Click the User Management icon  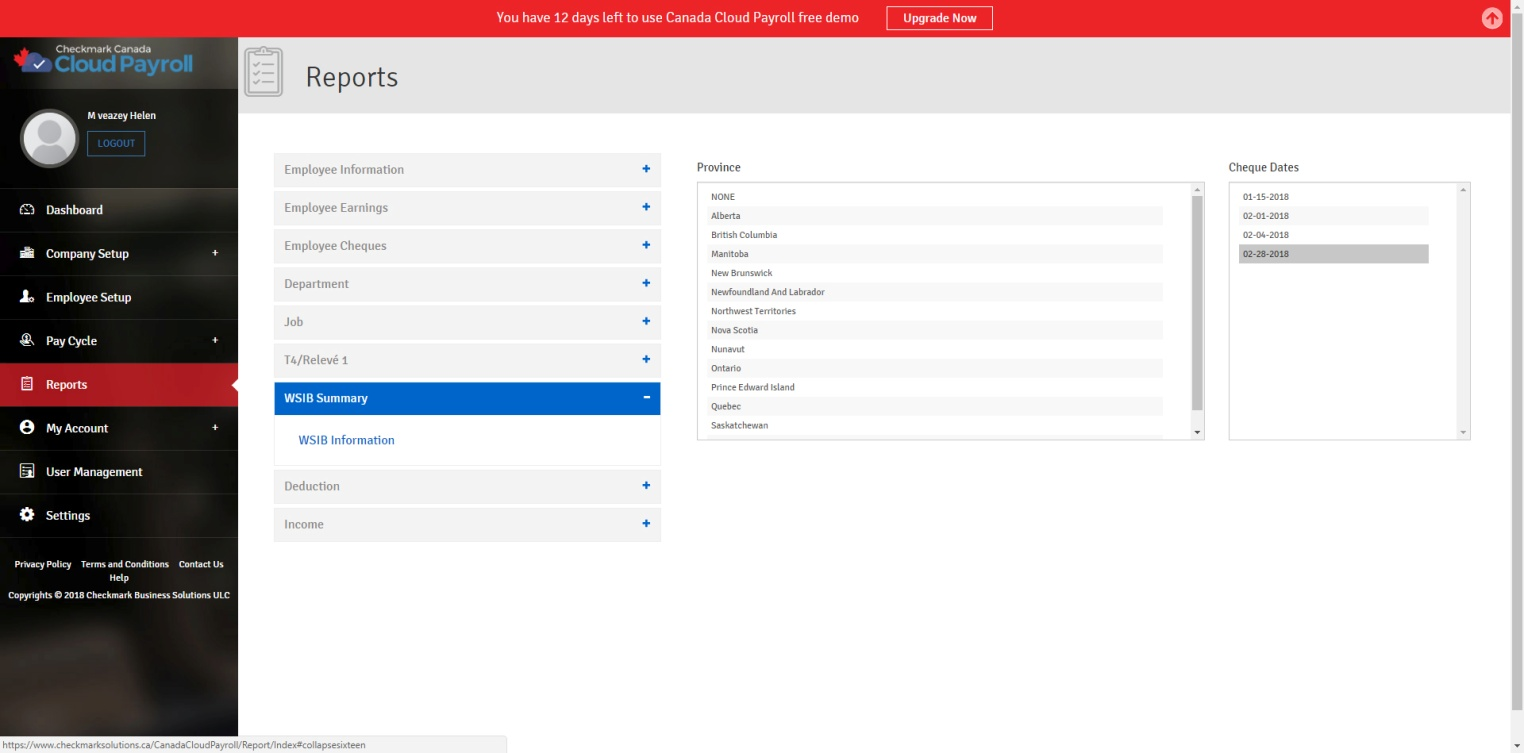27,472
